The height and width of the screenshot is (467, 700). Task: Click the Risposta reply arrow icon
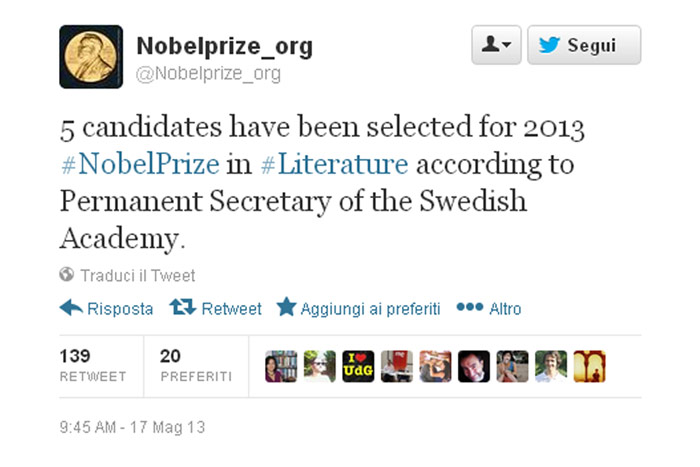71,308
